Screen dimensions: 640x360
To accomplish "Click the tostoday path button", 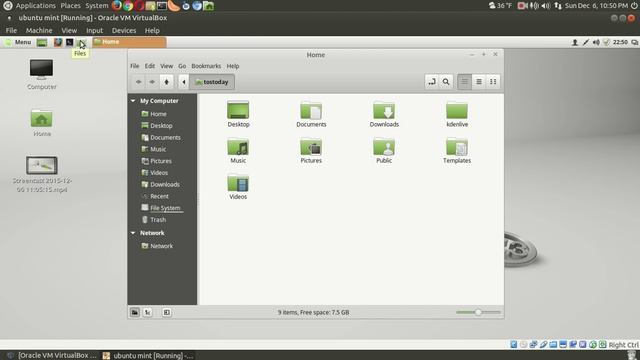I will point(212,82).
